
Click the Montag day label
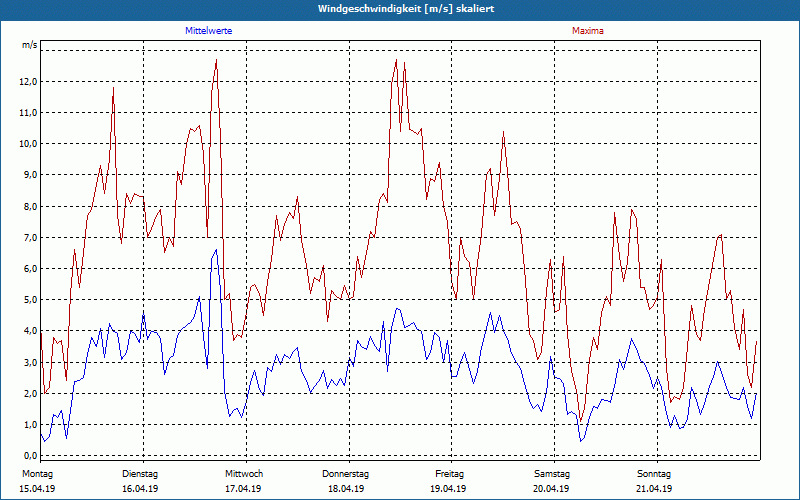37,474
